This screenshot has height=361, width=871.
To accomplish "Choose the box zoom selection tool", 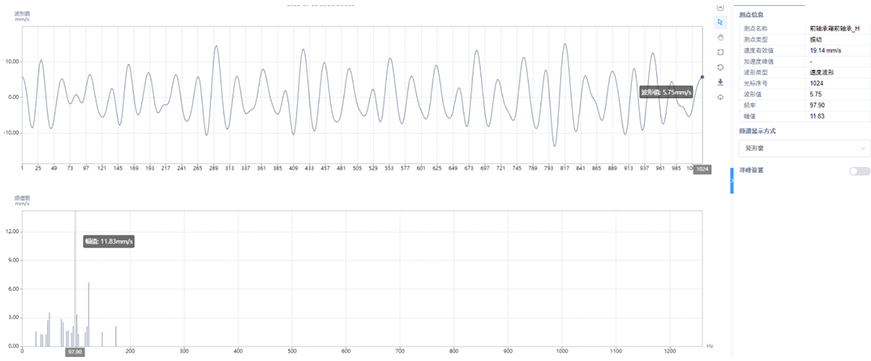I will click(720, 52).
